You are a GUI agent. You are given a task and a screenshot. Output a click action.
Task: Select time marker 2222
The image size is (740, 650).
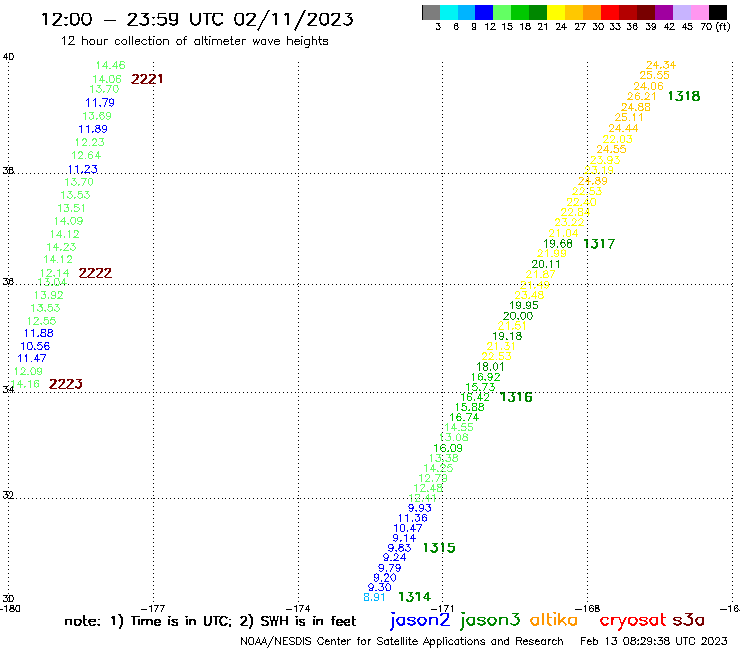pyautogui.click(x=95, y=273)
